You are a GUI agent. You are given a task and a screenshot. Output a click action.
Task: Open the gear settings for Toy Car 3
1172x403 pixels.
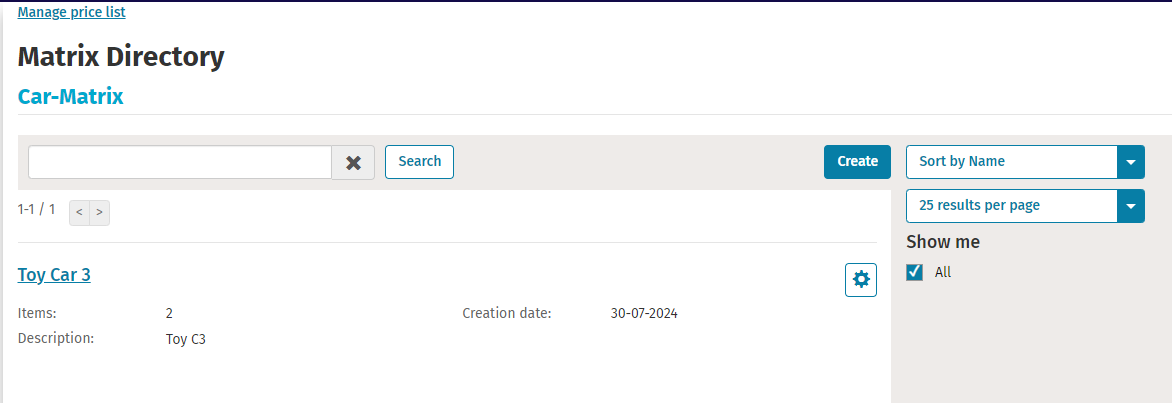tap(861, 280)
